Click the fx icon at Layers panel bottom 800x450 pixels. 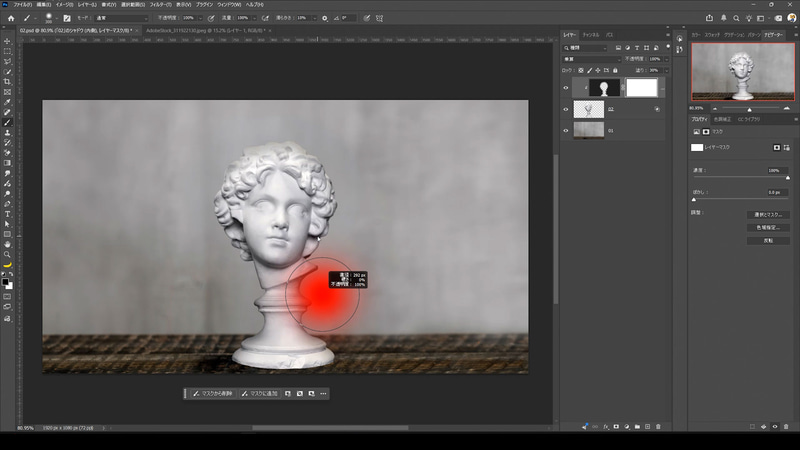(606, 427)
